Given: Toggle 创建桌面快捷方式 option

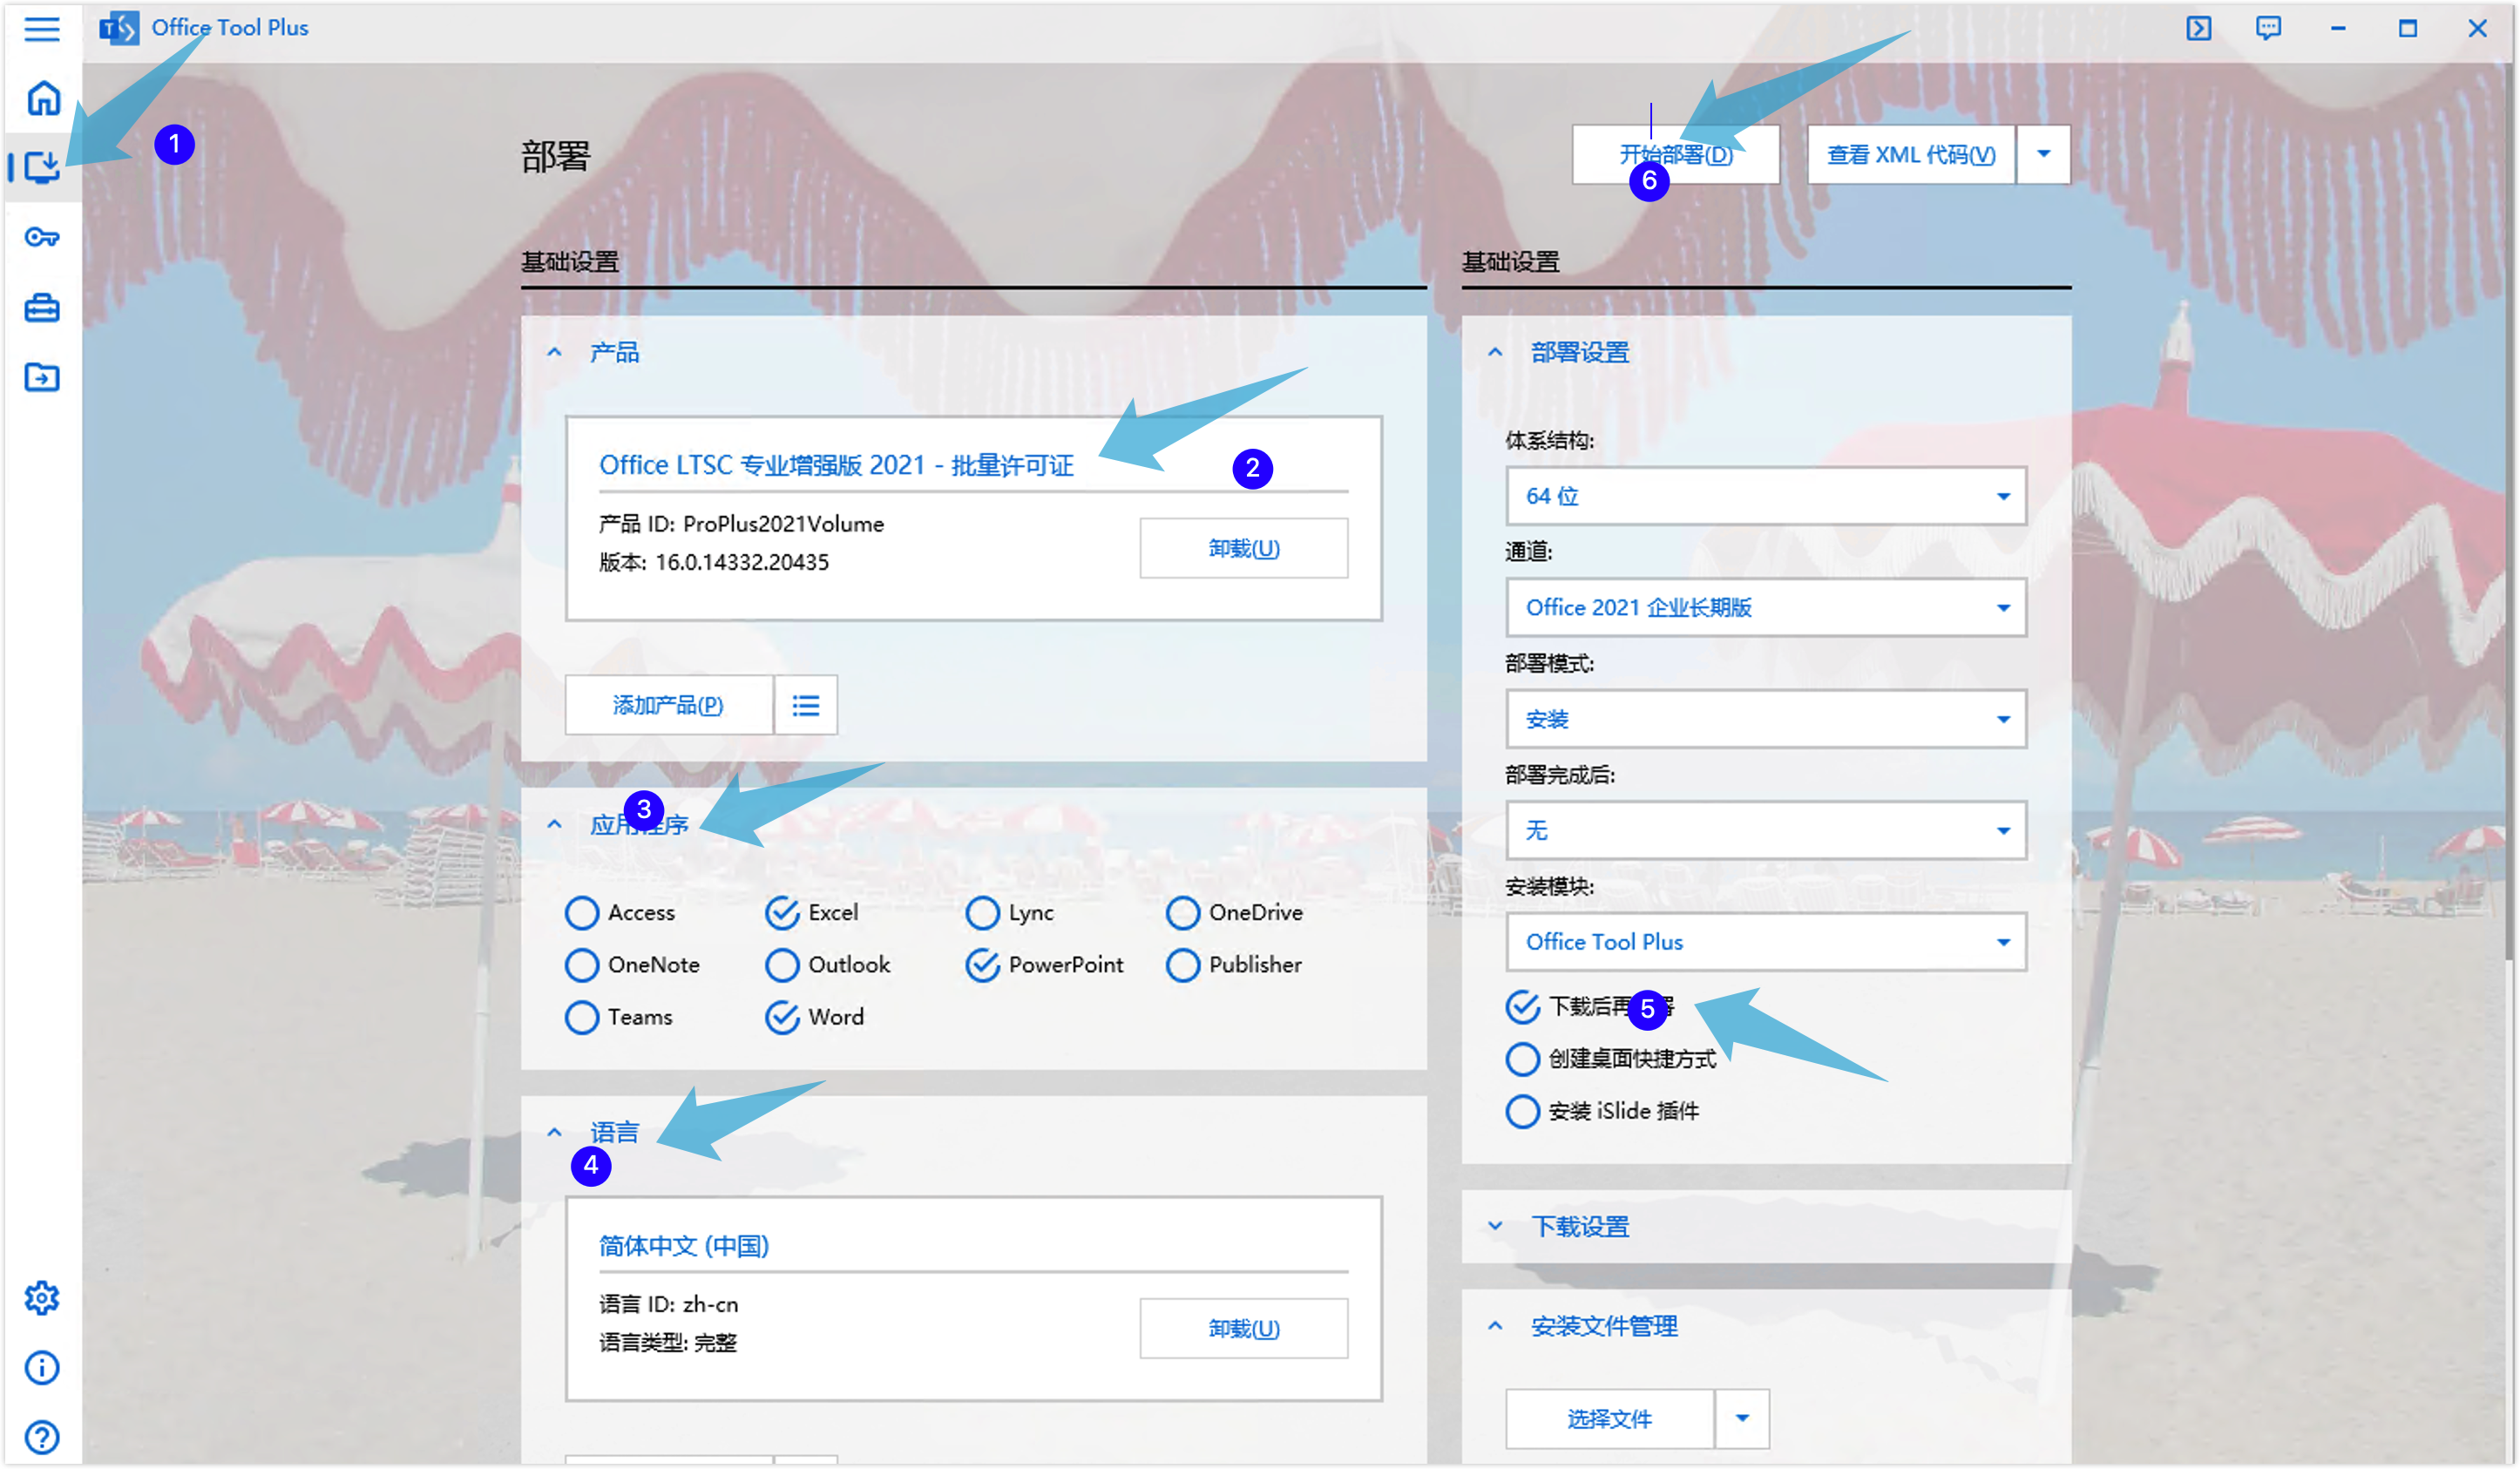Looking at the screenshot, I should [x=1522, y=1059].
